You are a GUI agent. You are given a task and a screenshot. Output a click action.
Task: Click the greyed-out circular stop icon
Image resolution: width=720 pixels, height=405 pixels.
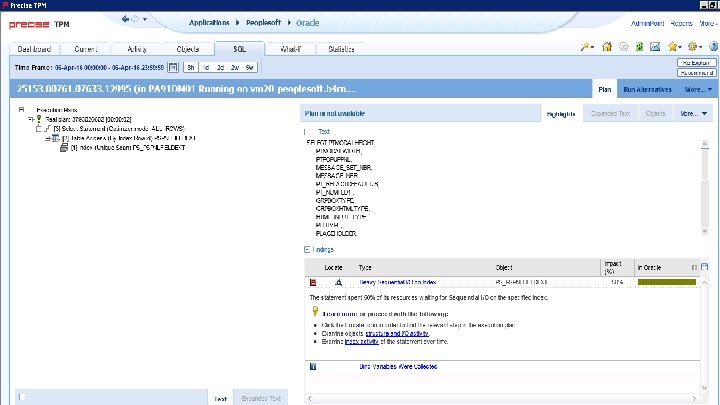(x=624, y=46)
